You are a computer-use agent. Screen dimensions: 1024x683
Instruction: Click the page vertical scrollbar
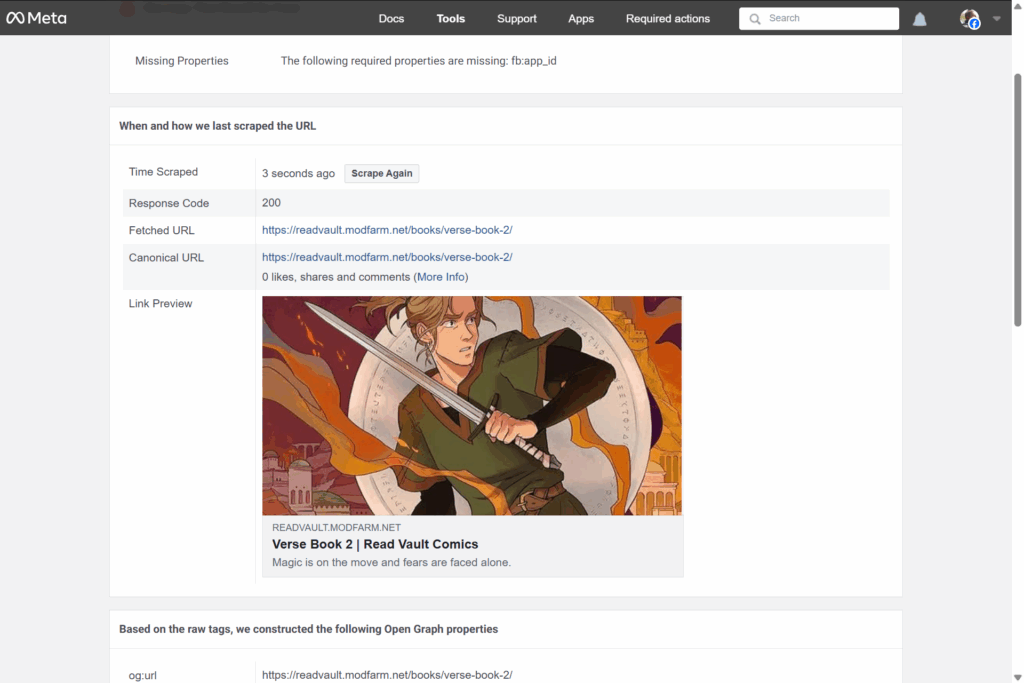(x=1018, y=200)
